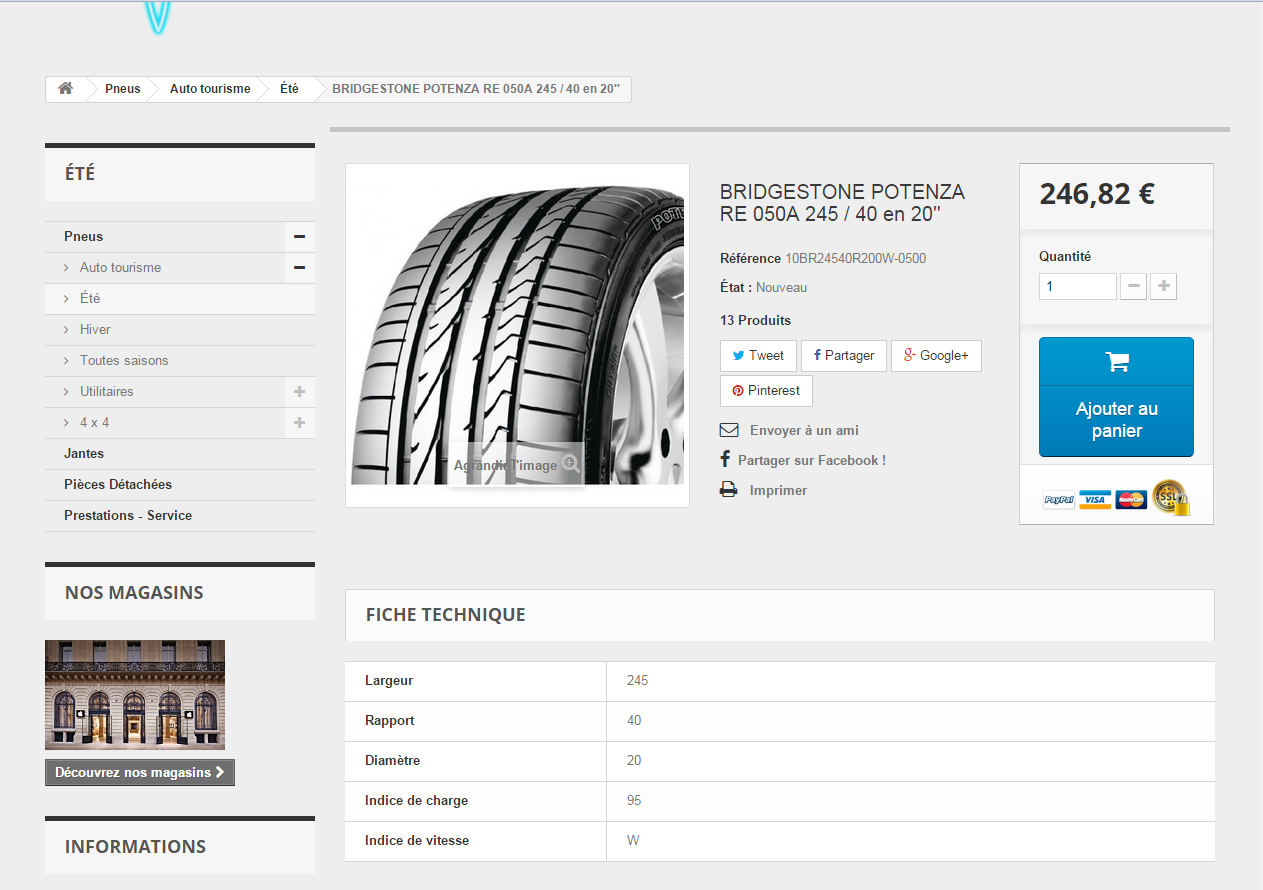Click the NOS MAGASINS heading
Image resolution: width=1263 pixels, height=890 pixels.
[x=134, y=593]
